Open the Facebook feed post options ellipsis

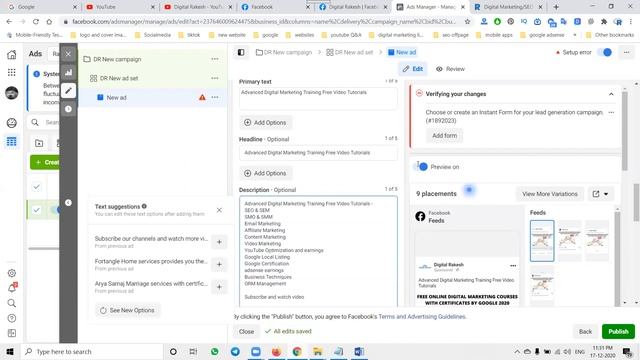click(x=513, y=266)
